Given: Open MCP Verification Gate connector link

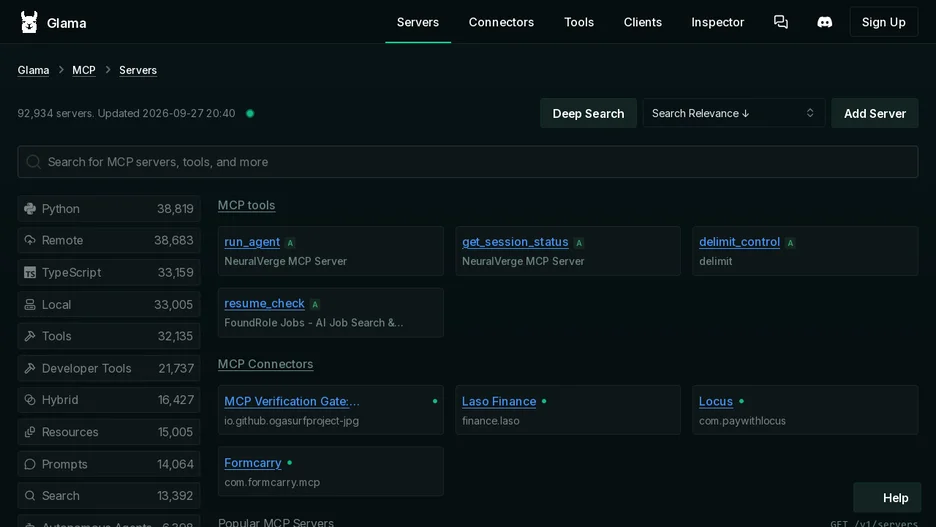Looking at the screenshot, I should coord(292,401).
